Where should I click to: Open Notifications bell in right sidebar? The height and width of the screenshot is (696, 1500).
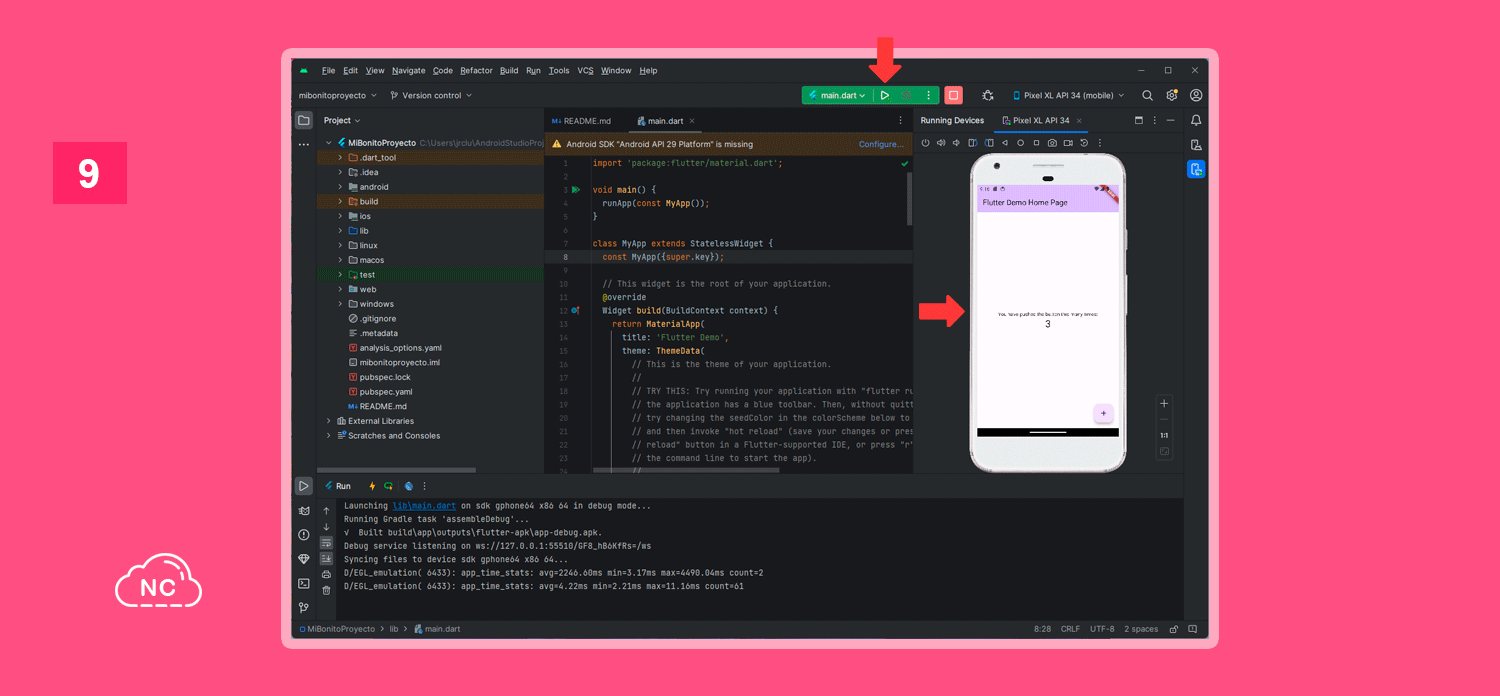(1196, 120)
